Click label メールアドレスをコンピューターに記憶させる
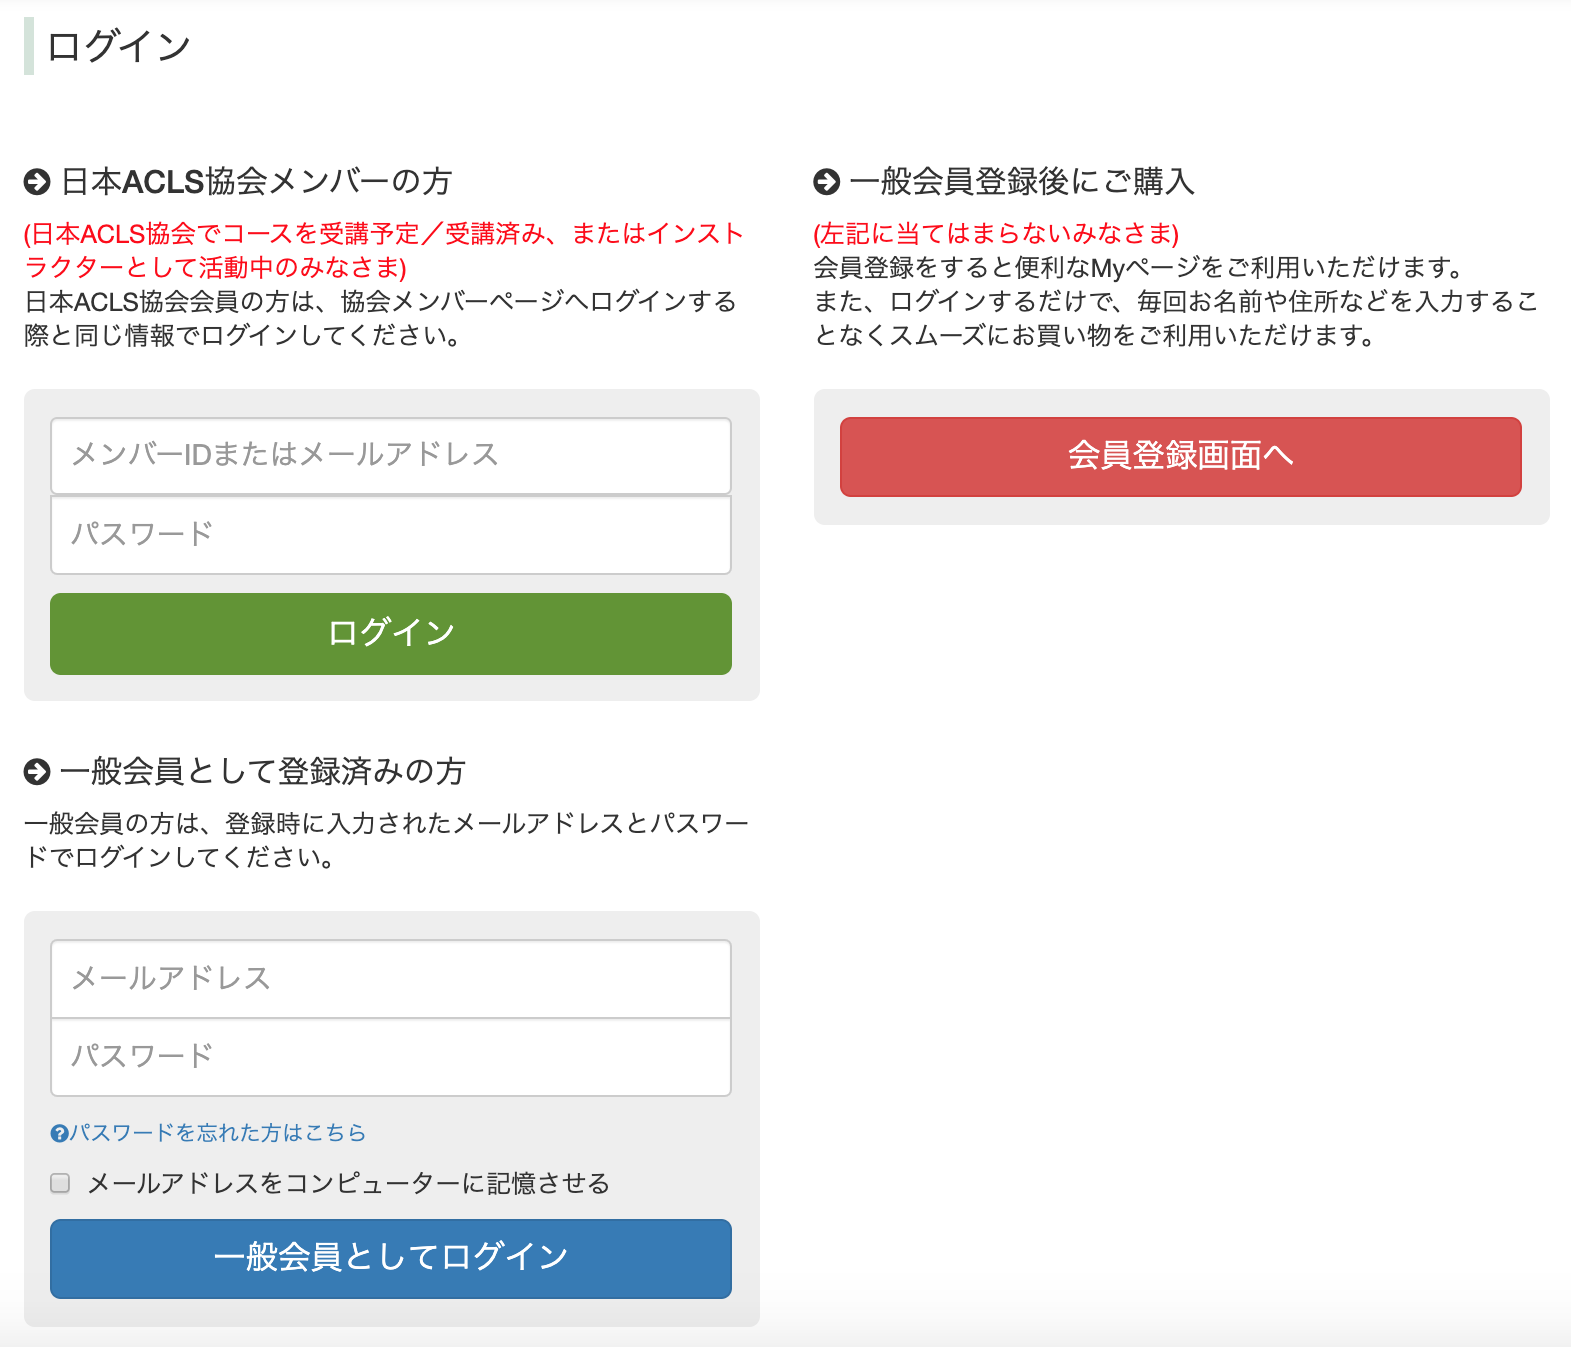This screenshot has width=1571, height=1347. click(x=349, y=1184)
